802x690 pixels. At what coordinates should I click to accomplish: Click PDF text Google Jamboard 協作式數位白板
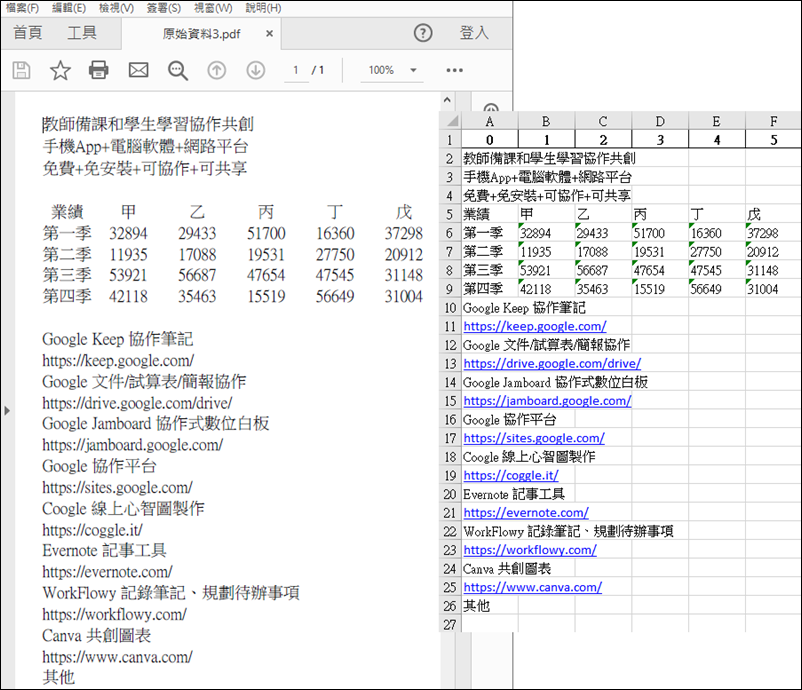(155, 424)
